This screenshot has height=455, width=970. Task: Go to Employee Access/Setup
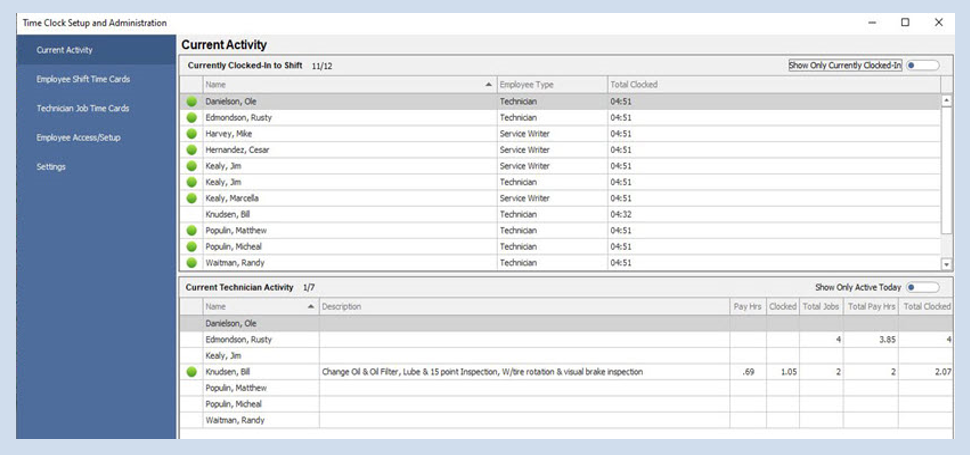[78, 137]
